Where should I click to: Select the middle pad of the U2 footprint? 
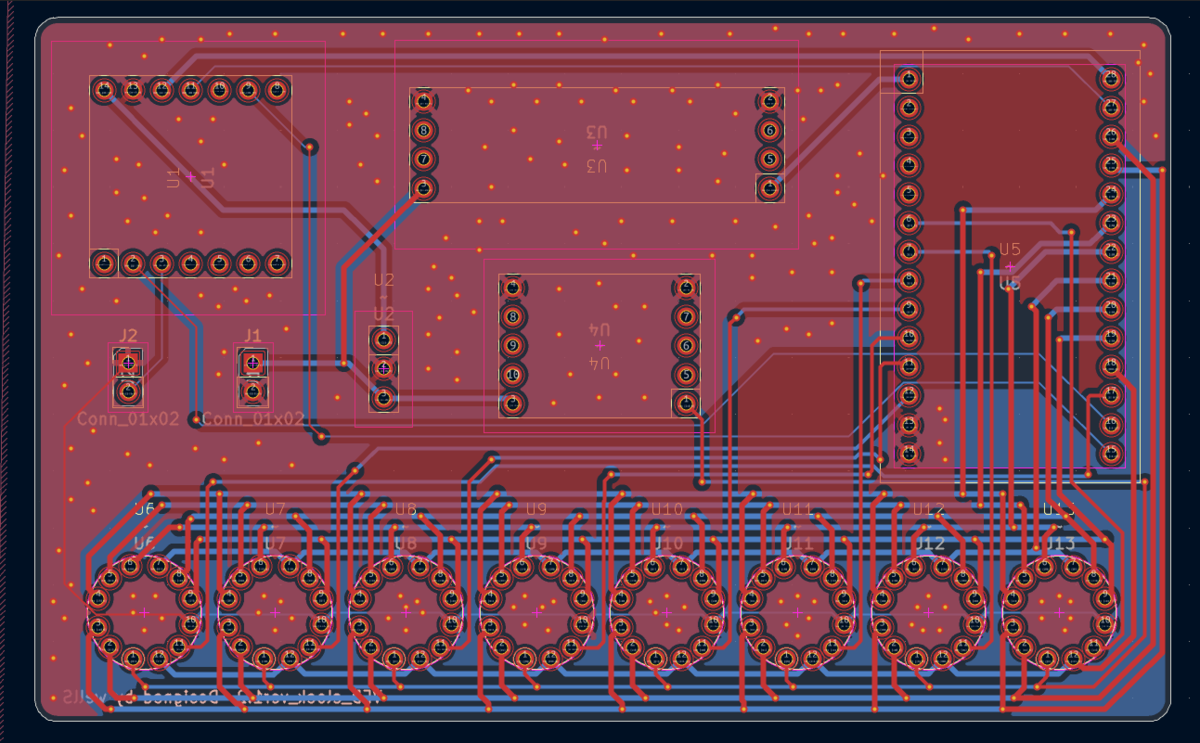[384, 369]
